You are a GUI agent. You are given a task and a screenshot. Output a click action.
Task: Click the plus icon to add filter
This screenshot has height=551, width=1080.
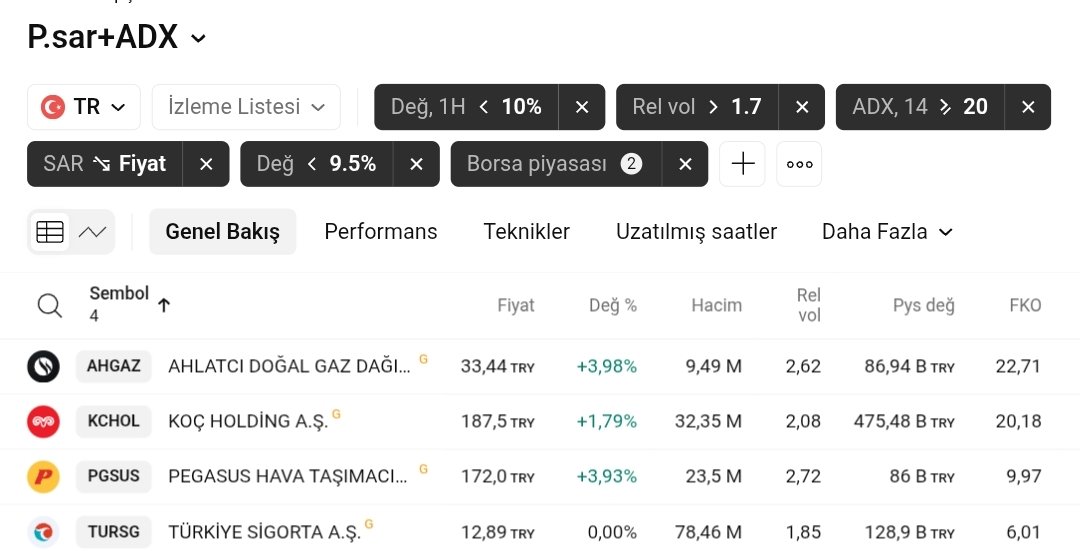coord(742,164)
